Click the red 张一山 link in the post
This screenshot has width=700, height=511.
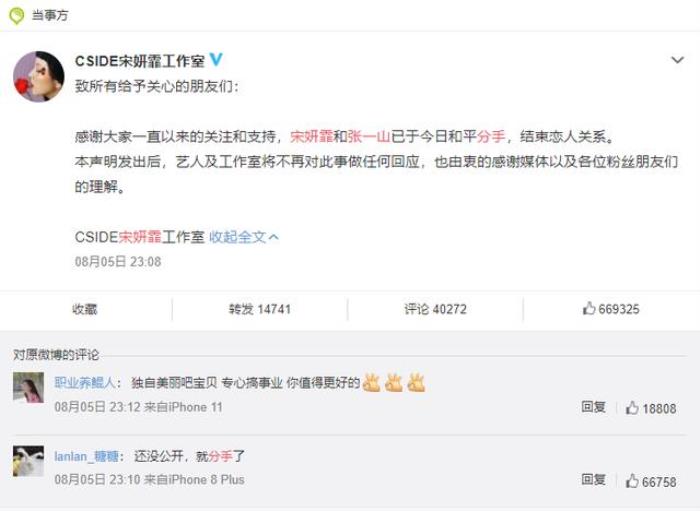369,136
